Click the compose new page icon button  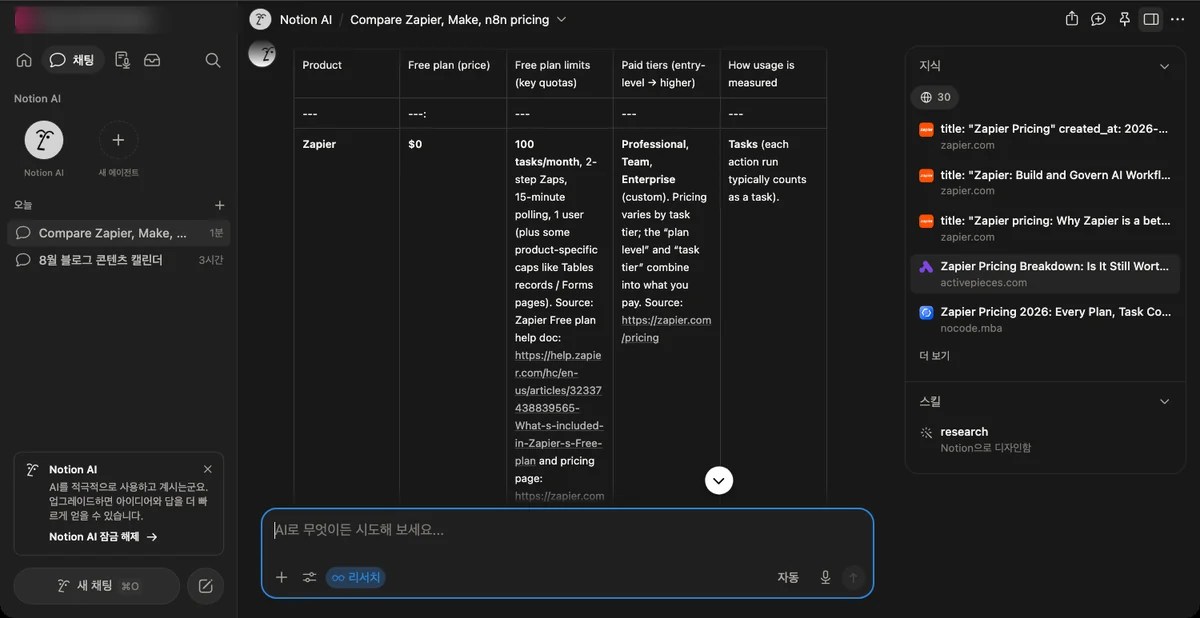coord(205,586)
